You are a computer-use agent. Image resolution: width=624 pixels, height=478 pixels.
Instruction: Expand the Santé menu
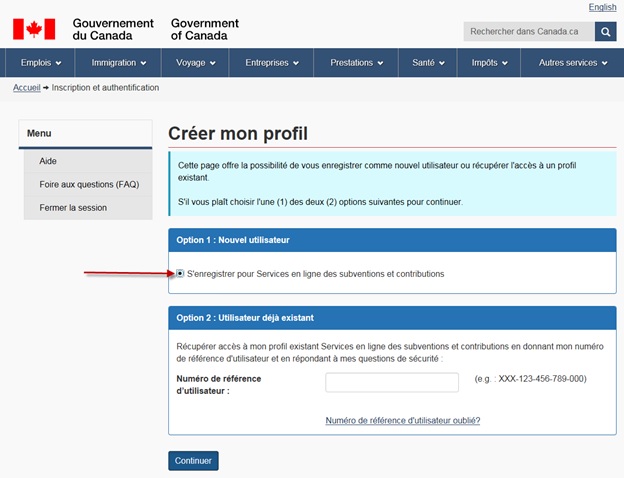(x=429, y=63)
